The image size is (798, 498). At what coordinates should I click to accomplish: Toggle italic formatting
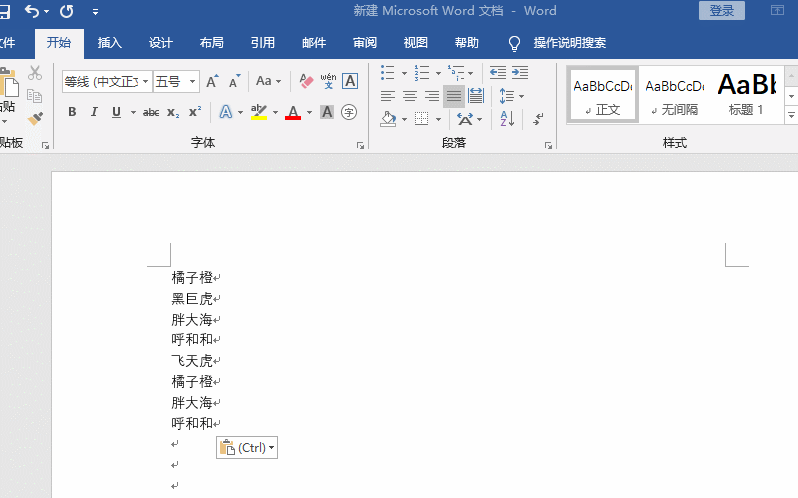pos(94,112)
